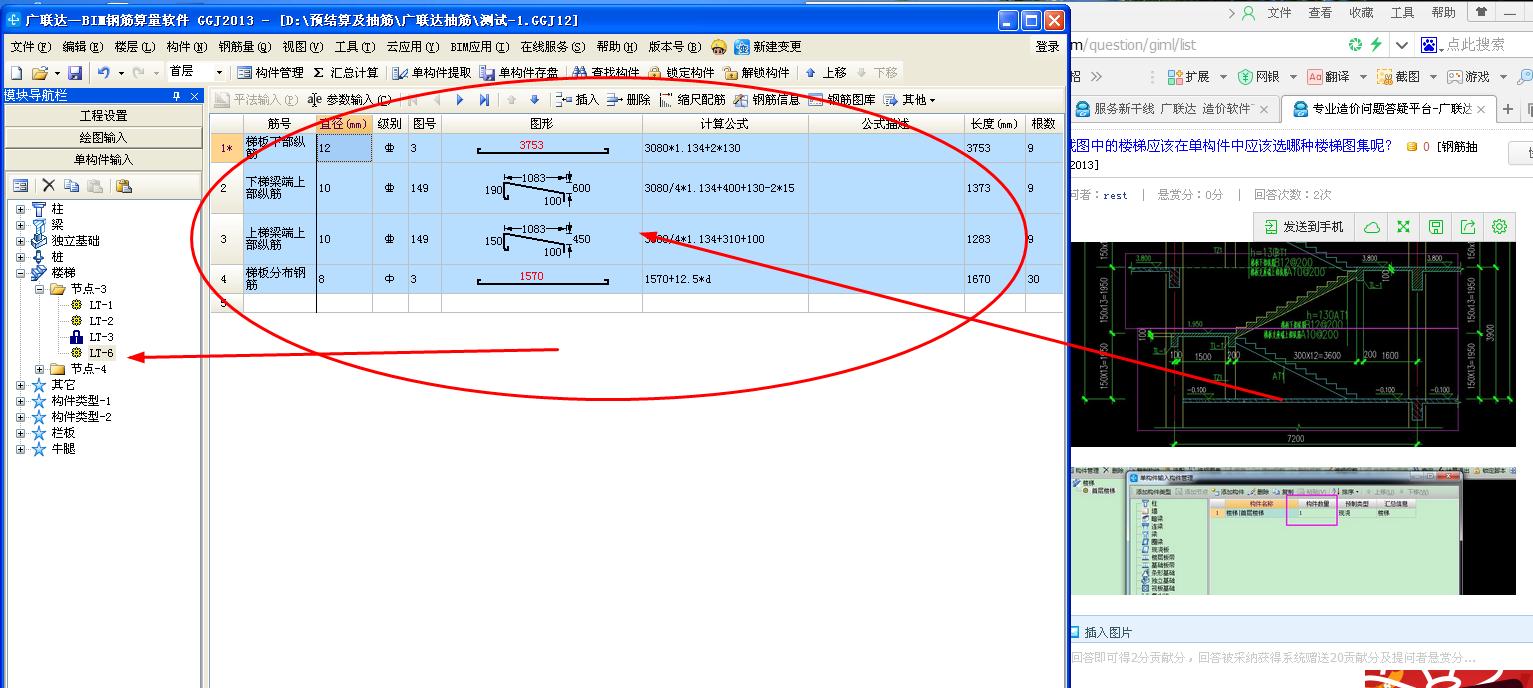This screenshot has height=688, width=1533.
Task: Collapse the 楼梯 tree node
Action: [20, 273]
